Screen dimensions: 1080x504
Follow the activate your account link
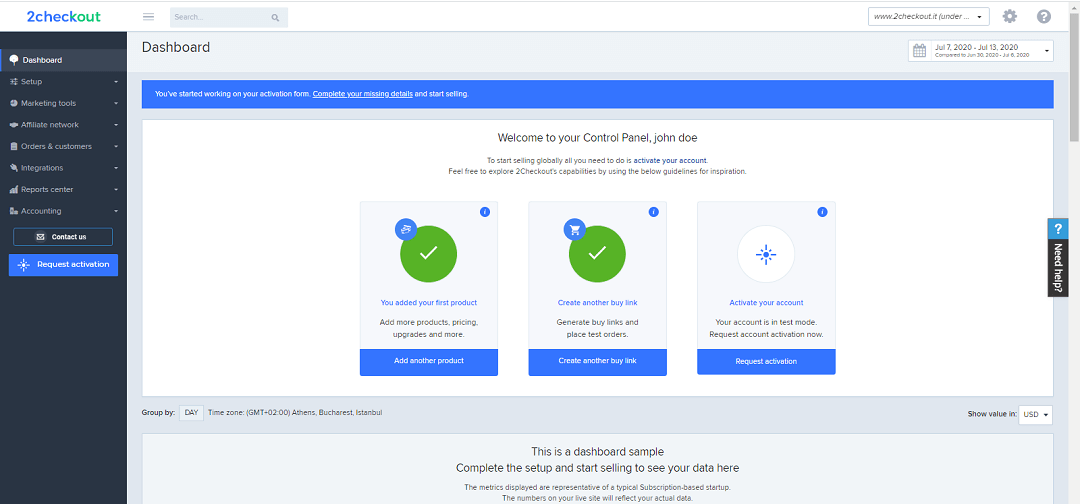tap(669, 160)
